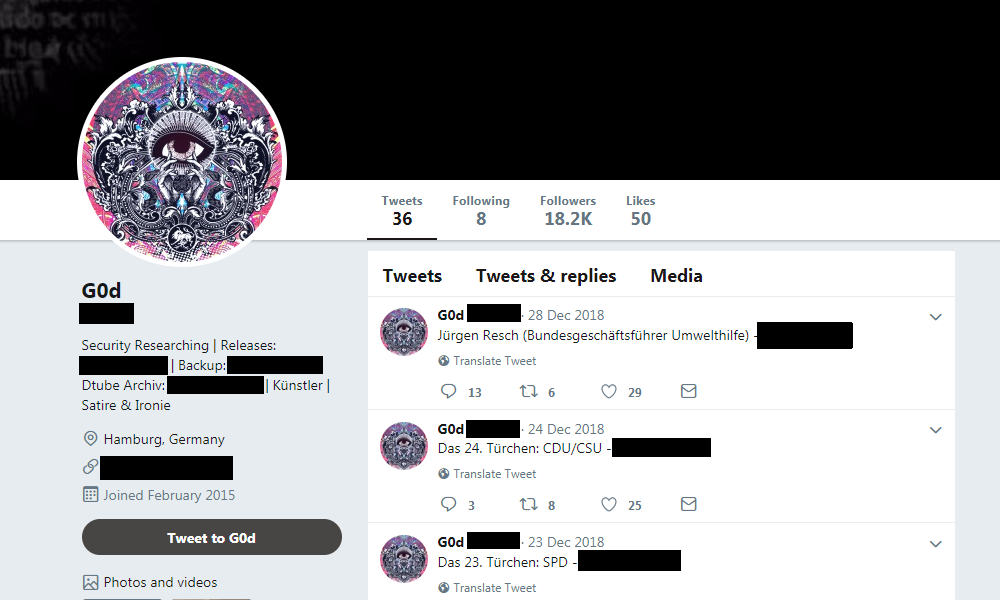Open the Media tab

coord(676,275)
